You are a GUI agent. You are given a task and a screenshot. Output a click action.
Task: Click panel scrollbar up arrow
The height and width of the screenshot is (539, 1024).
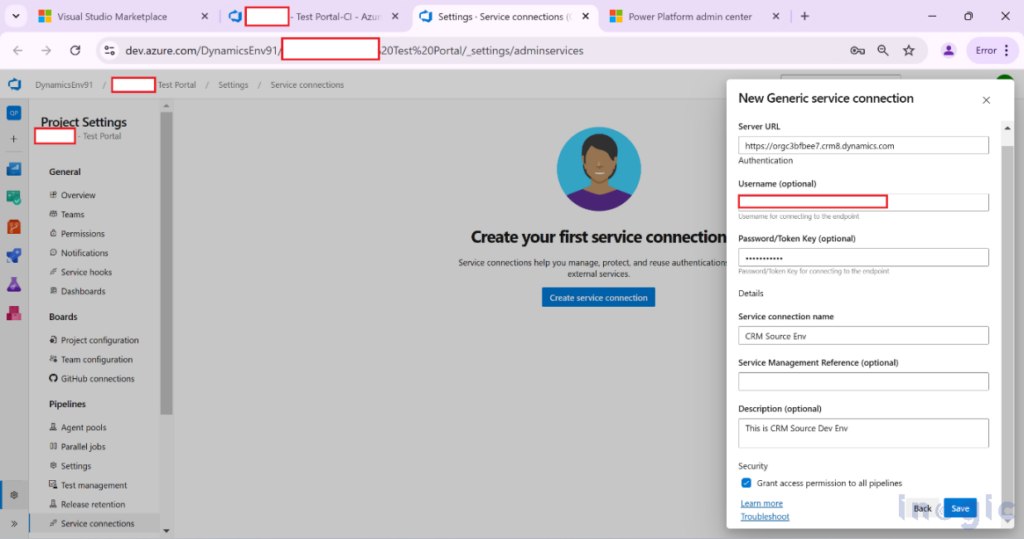[x=1007, y=128]
